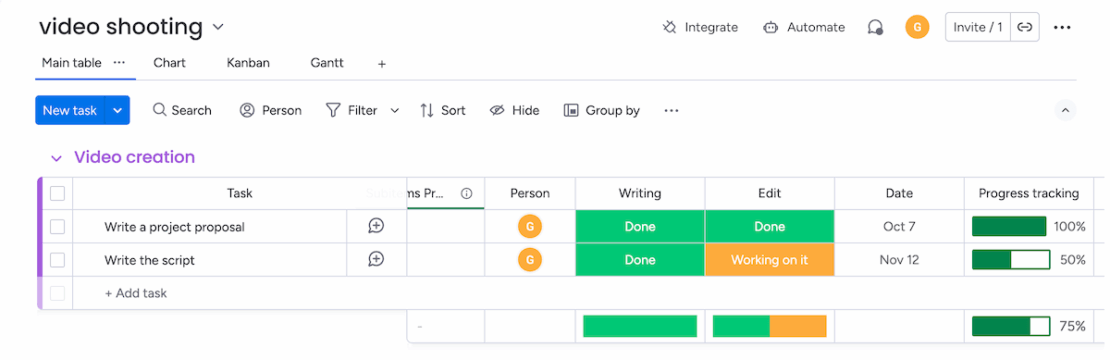The image size is (1110, 360).
Task: Open the Hide columns tool
Action: 515,110
